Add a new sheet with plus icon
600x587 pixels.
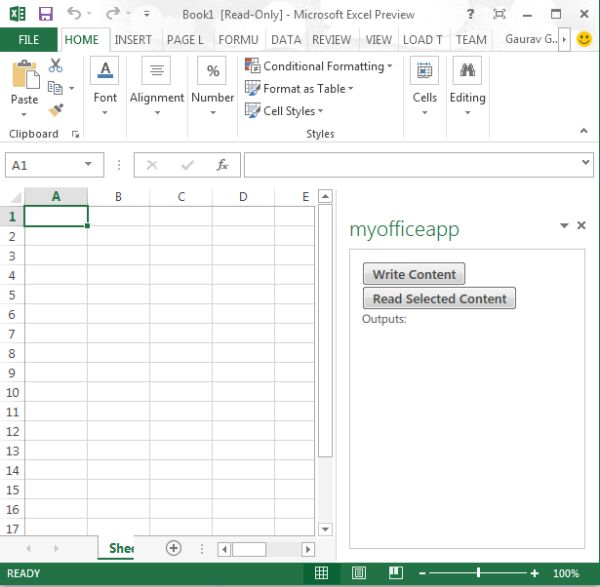pyautogui.click(x=173, y=548)
